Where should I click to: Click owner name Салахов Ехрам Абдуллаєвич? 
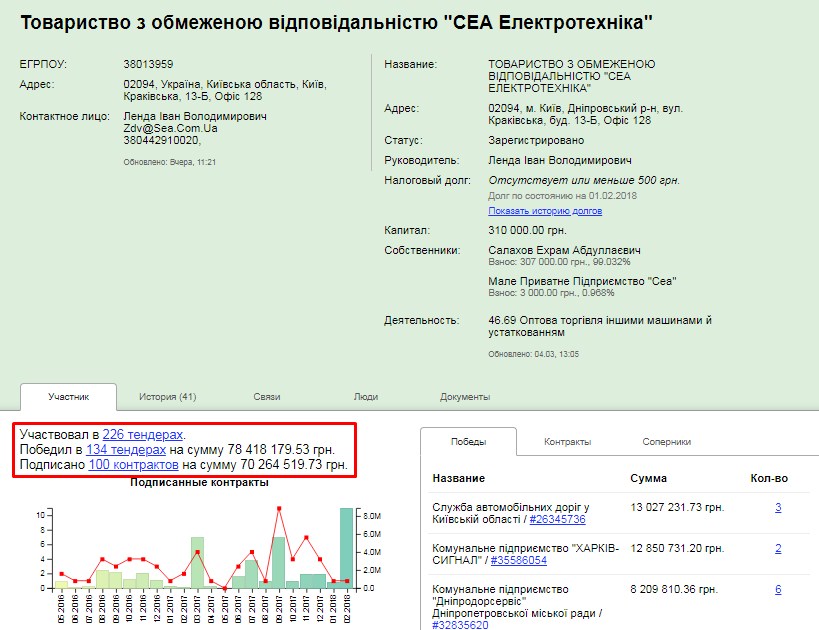[x=564, y=250]
